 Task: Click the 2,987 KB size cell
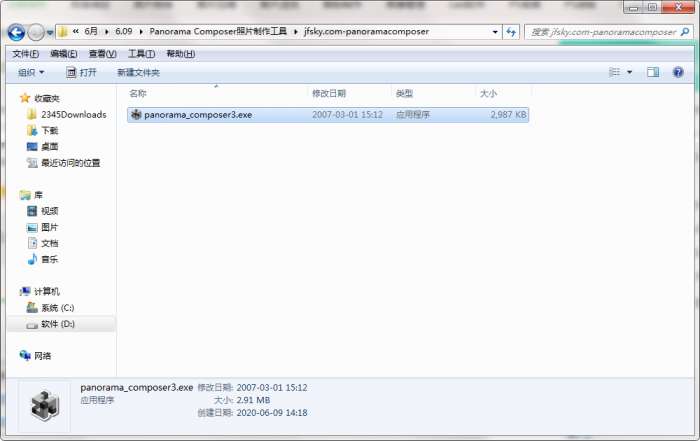508,115
